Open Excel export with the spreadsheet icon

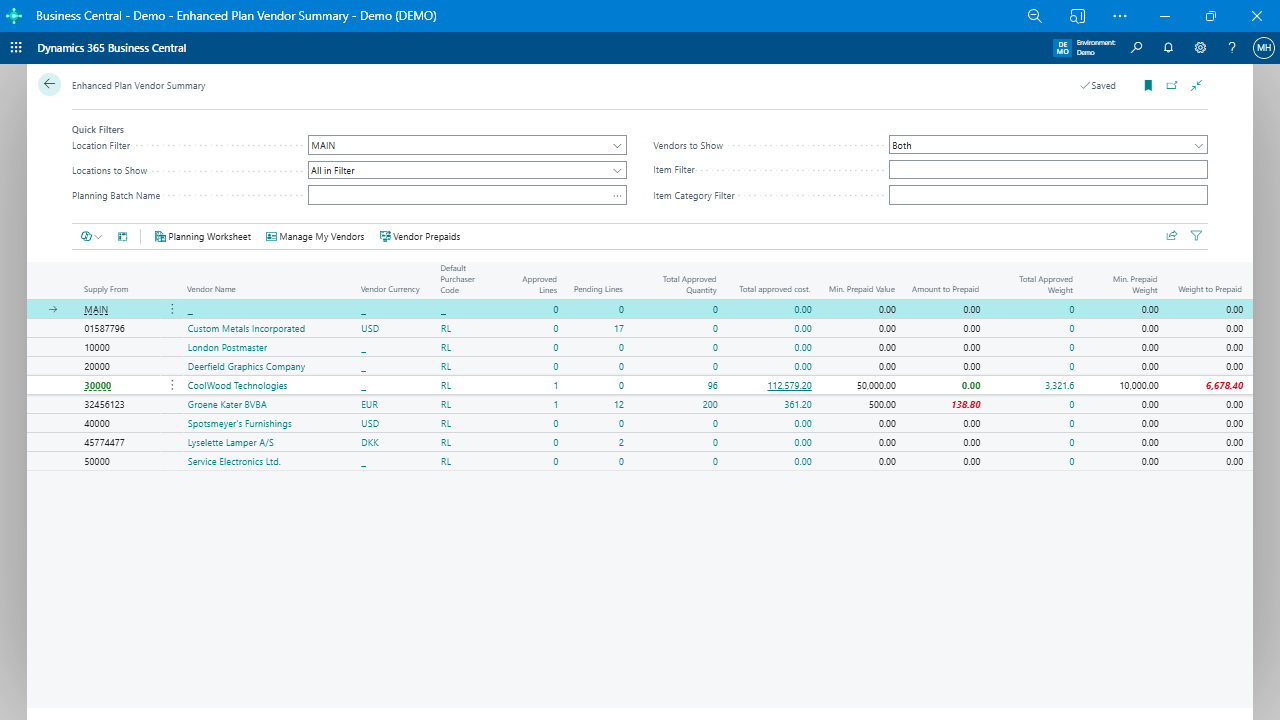pyautogui.click(x=122, y=236)
